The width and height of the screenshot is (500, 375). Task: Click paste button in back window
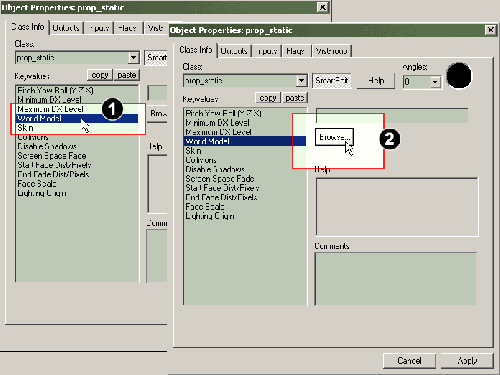[127, 75]
